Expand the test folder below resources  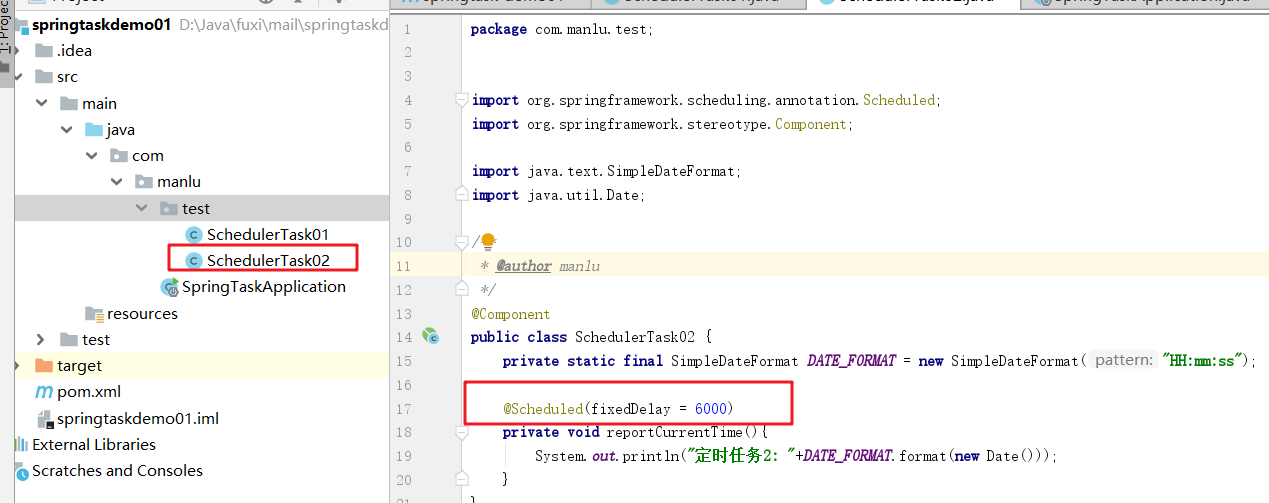(x=40, y=340)
